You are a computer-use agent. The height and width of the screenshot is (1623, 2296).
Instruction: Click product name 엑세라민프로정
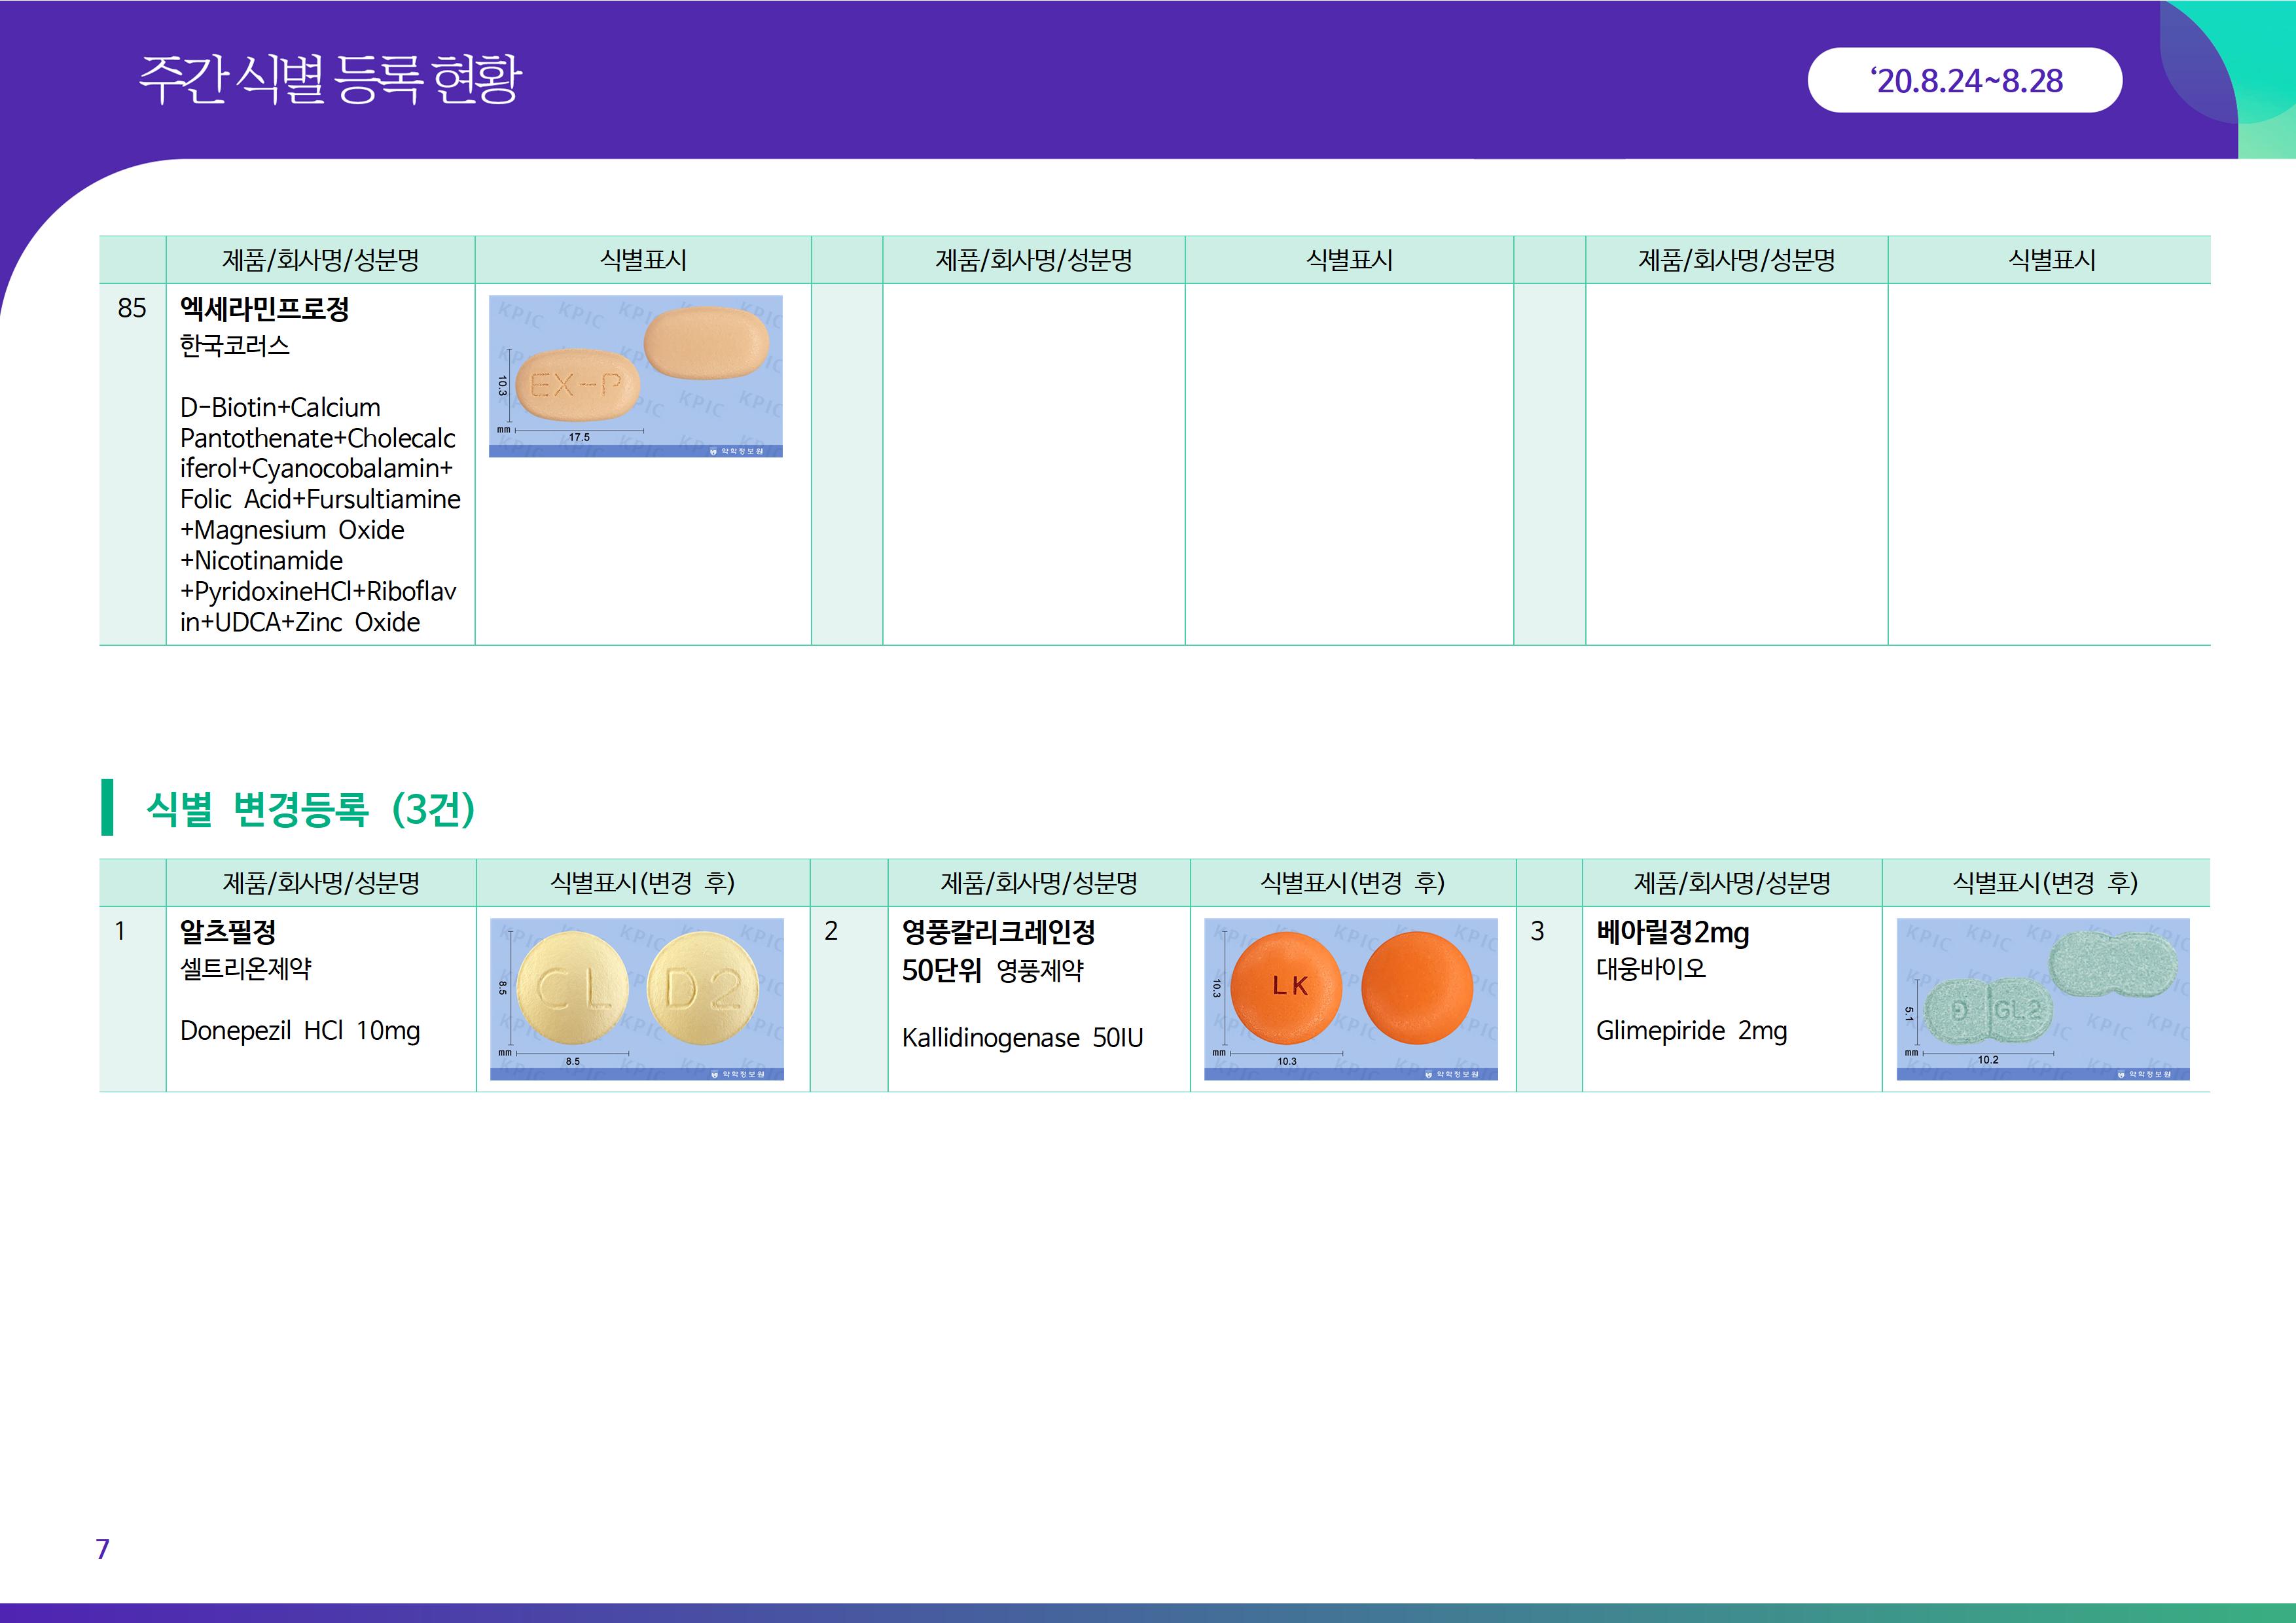click(x=264, y=309)
